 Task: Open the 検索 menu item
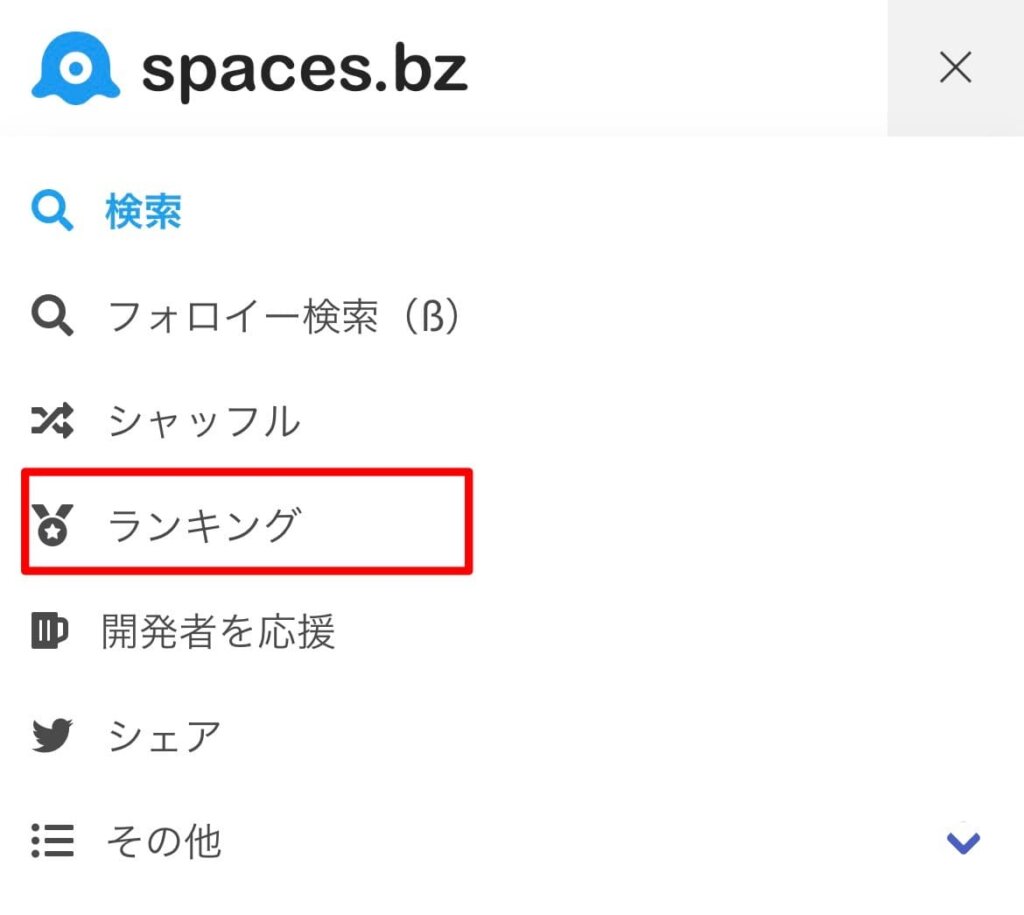144,212
